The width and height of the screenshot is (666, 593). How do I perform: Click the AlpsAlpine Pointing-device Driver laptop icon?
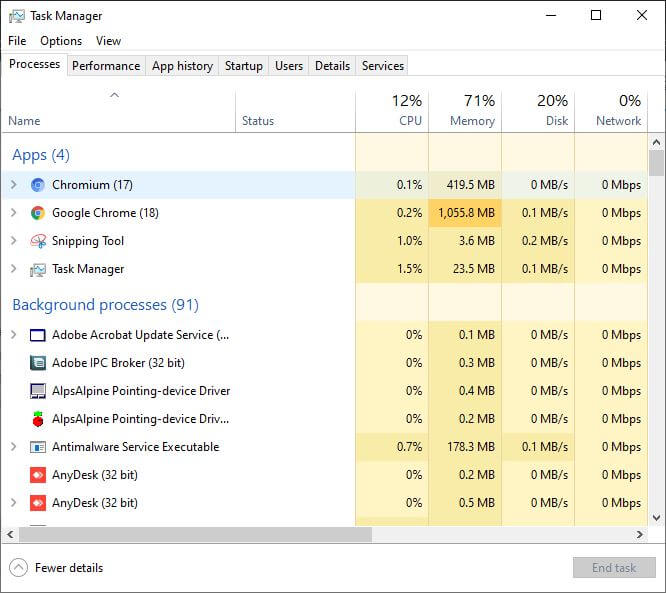tap(38, 391)
